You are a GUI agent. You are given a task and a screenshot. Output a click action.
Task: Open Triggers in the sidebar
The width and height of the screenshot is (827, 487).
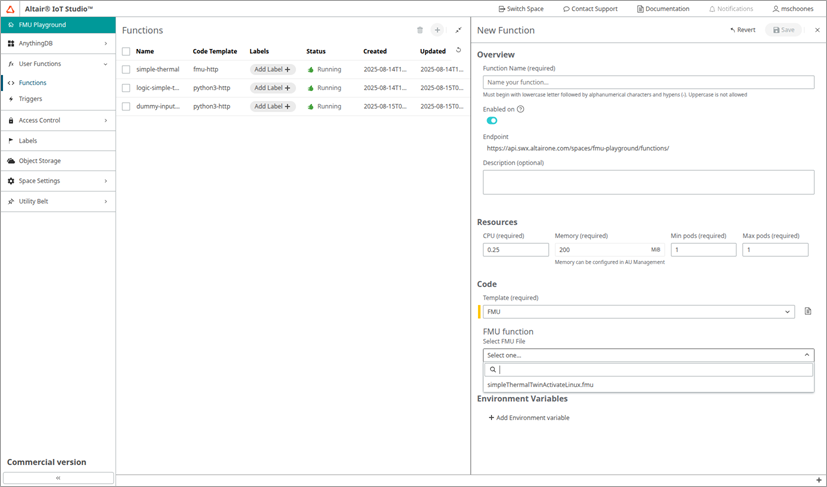click(30, 99)
